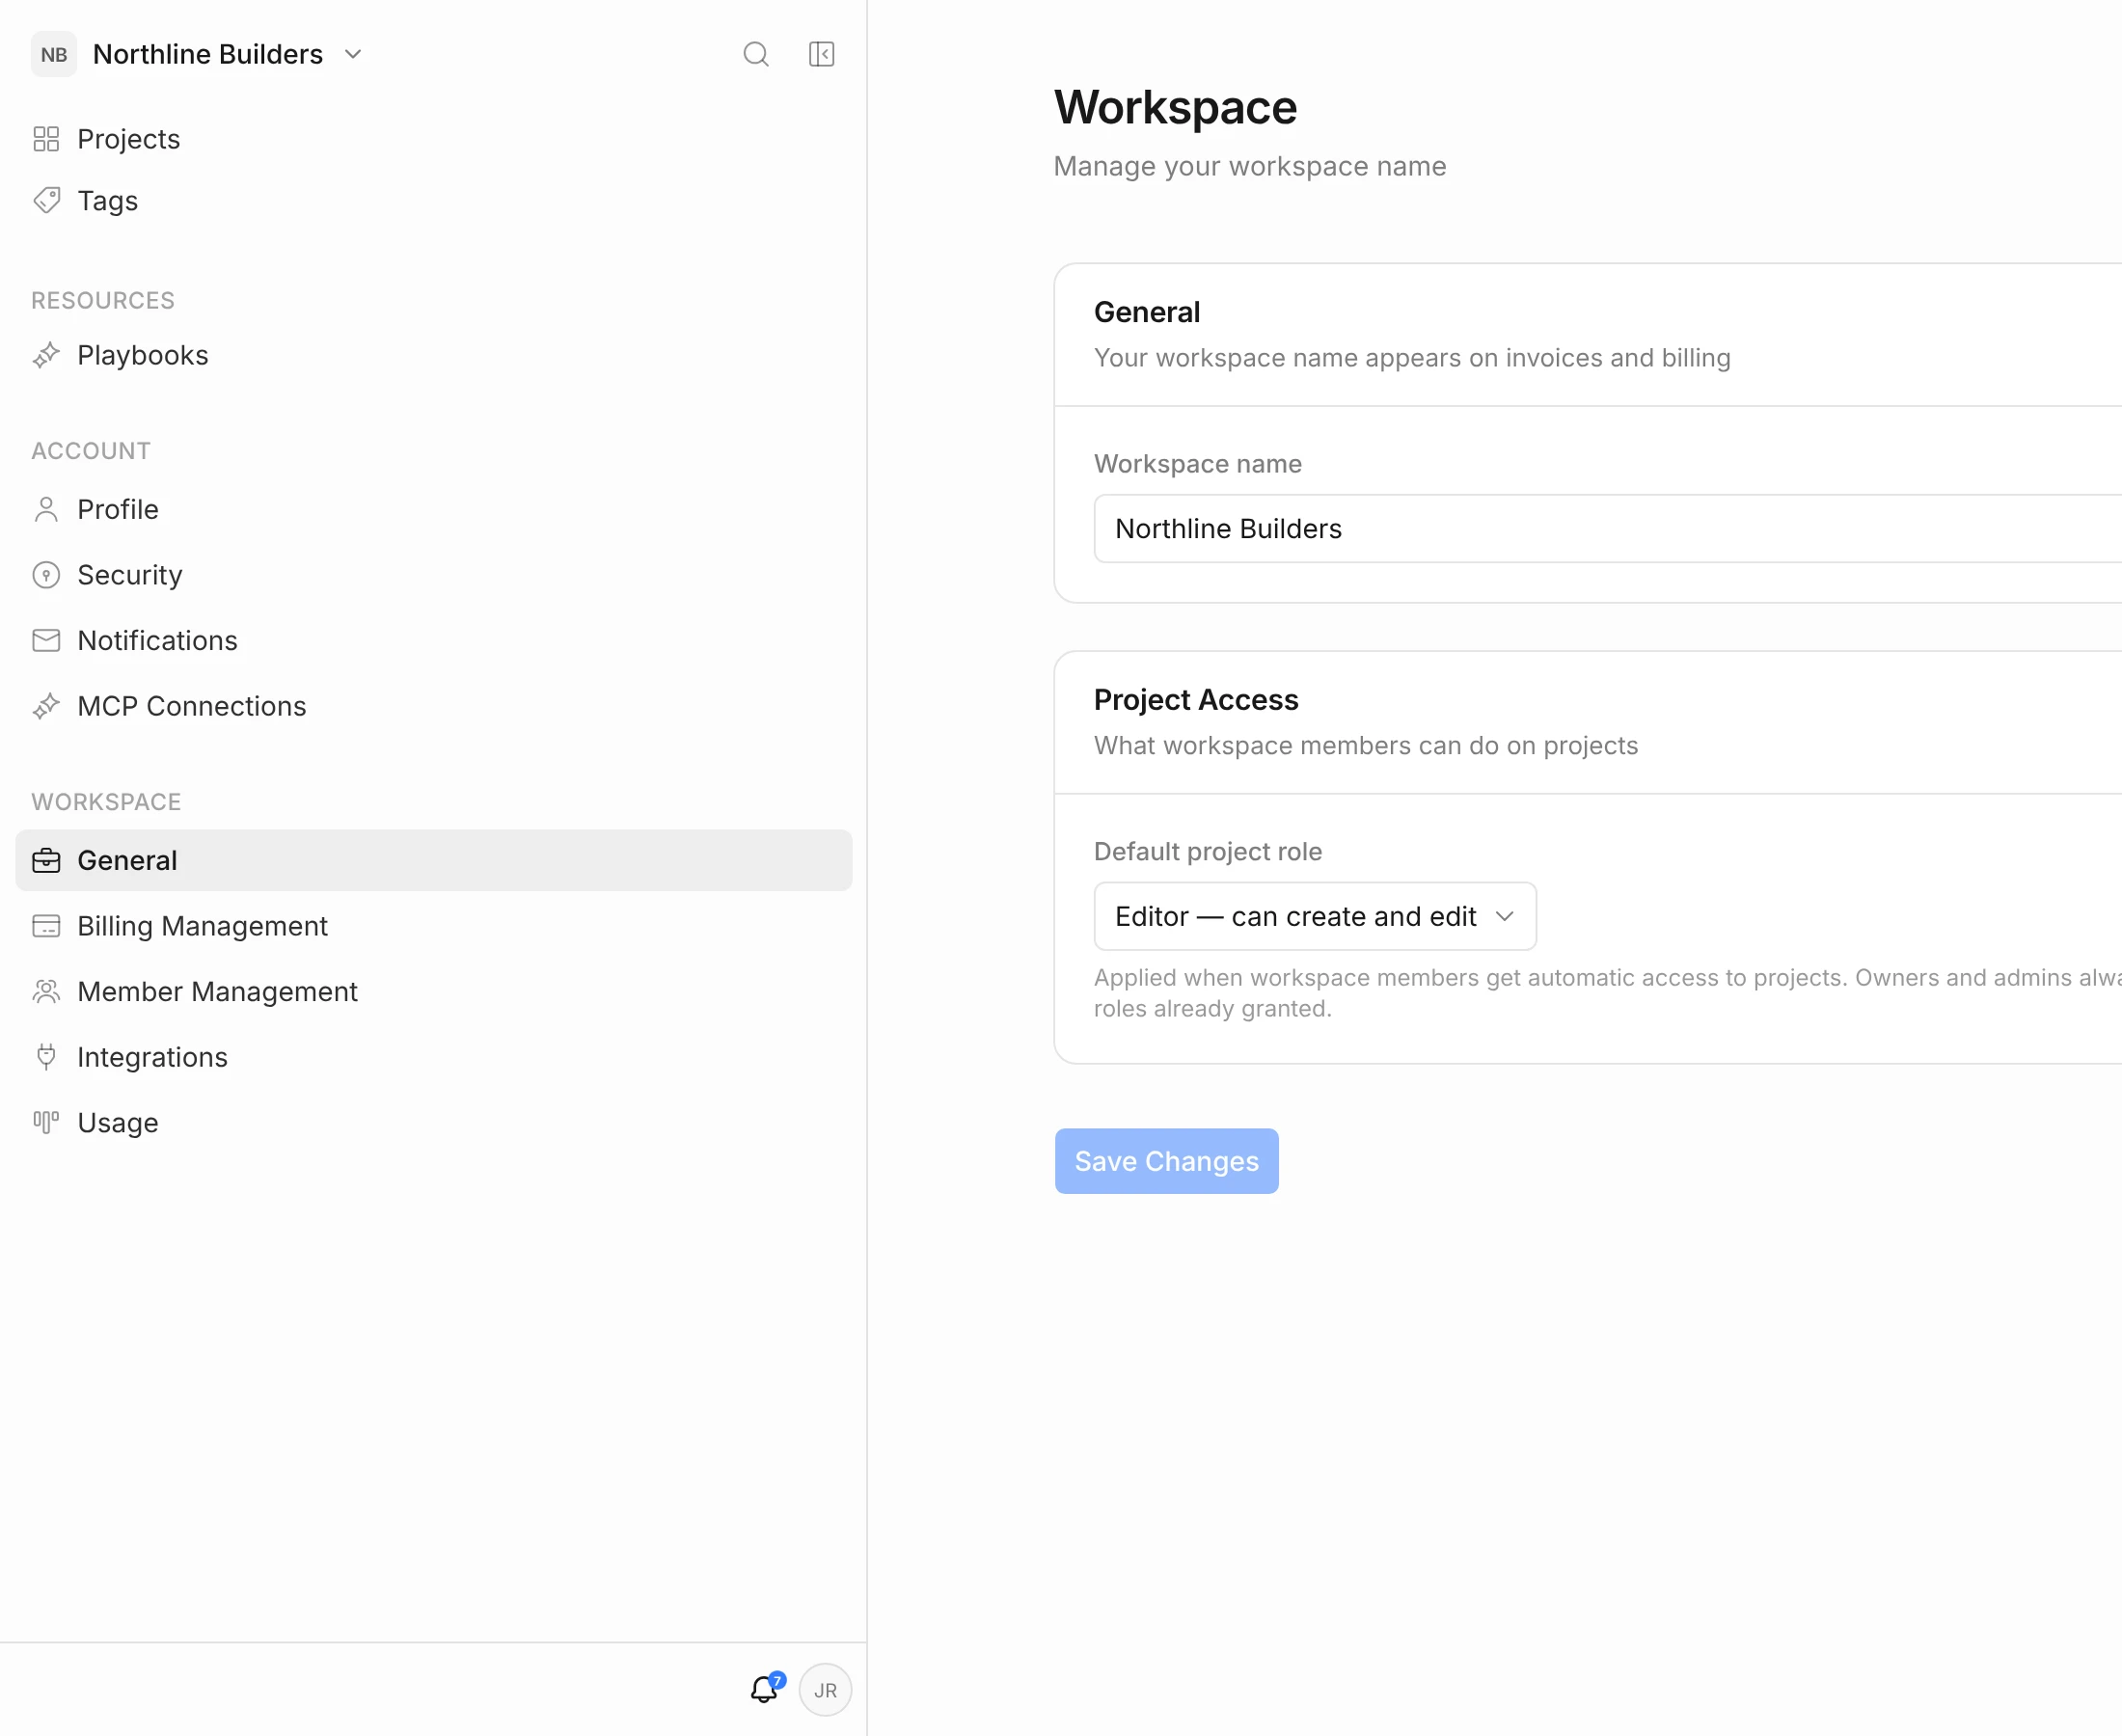This screenshot has width=2122, height=1736.
Task: View workspace Usage
Action: click(x=434, y=1123)
